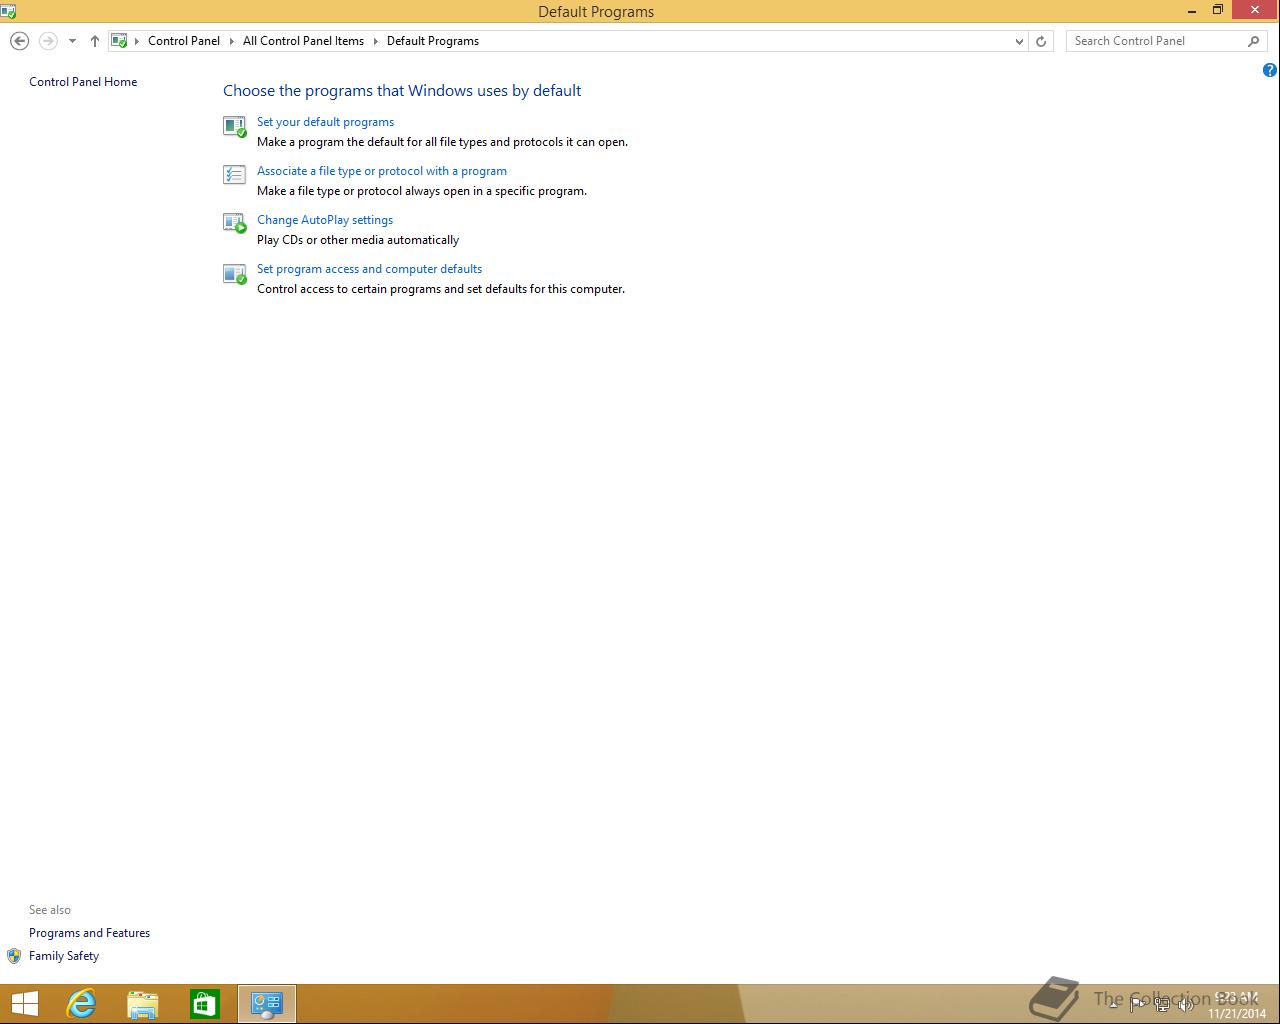The width and height of the screenshot is (1280, 1024).
Task: Navigate to All Control Panel Items in breadcrumb
Action: click(303, 41)
